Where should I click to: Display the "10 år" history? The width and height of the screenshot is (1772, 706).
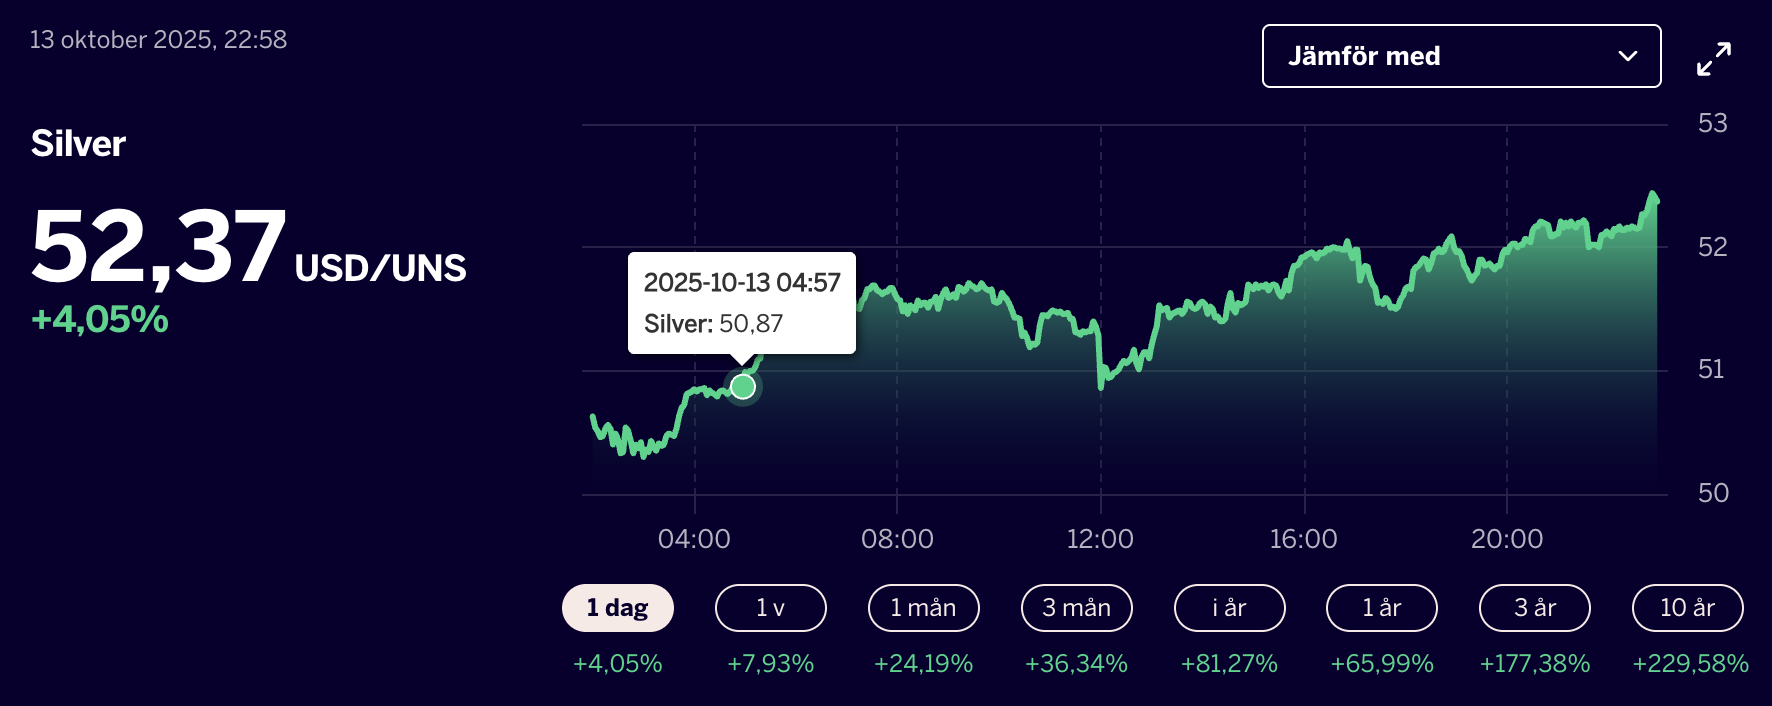tap(1687, 608)
